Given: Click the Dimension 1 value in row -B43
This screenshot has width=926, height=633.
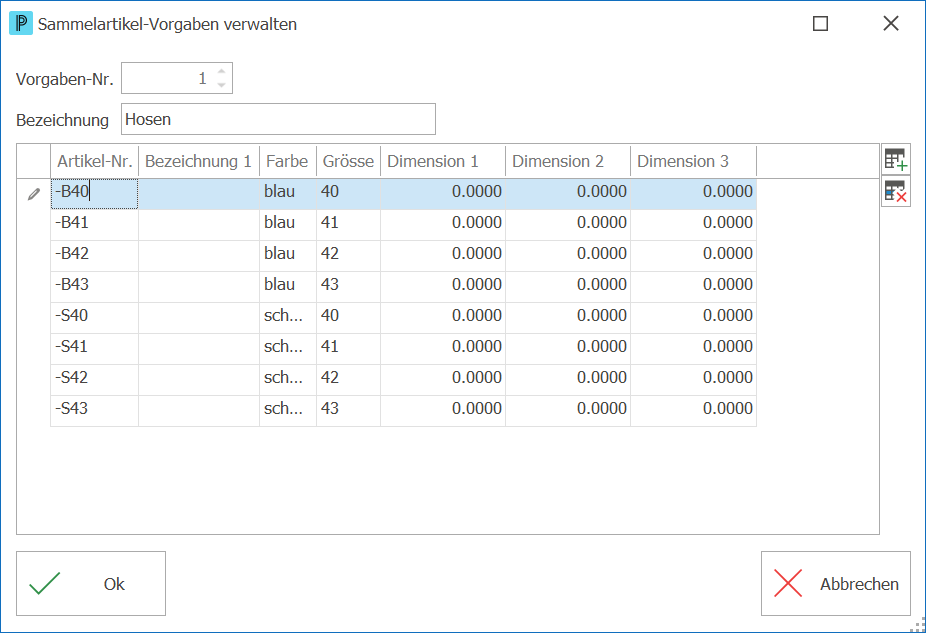Looking at the screenshot, I should coord(443,287).
